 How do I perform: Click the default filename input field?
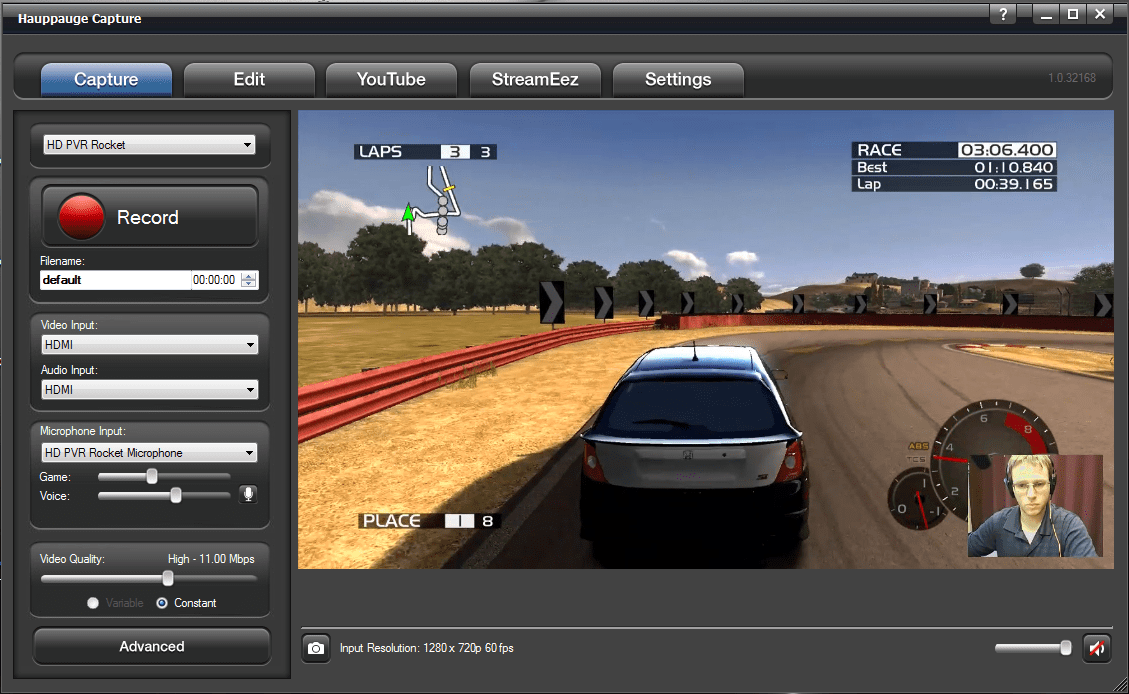(110, 279)
